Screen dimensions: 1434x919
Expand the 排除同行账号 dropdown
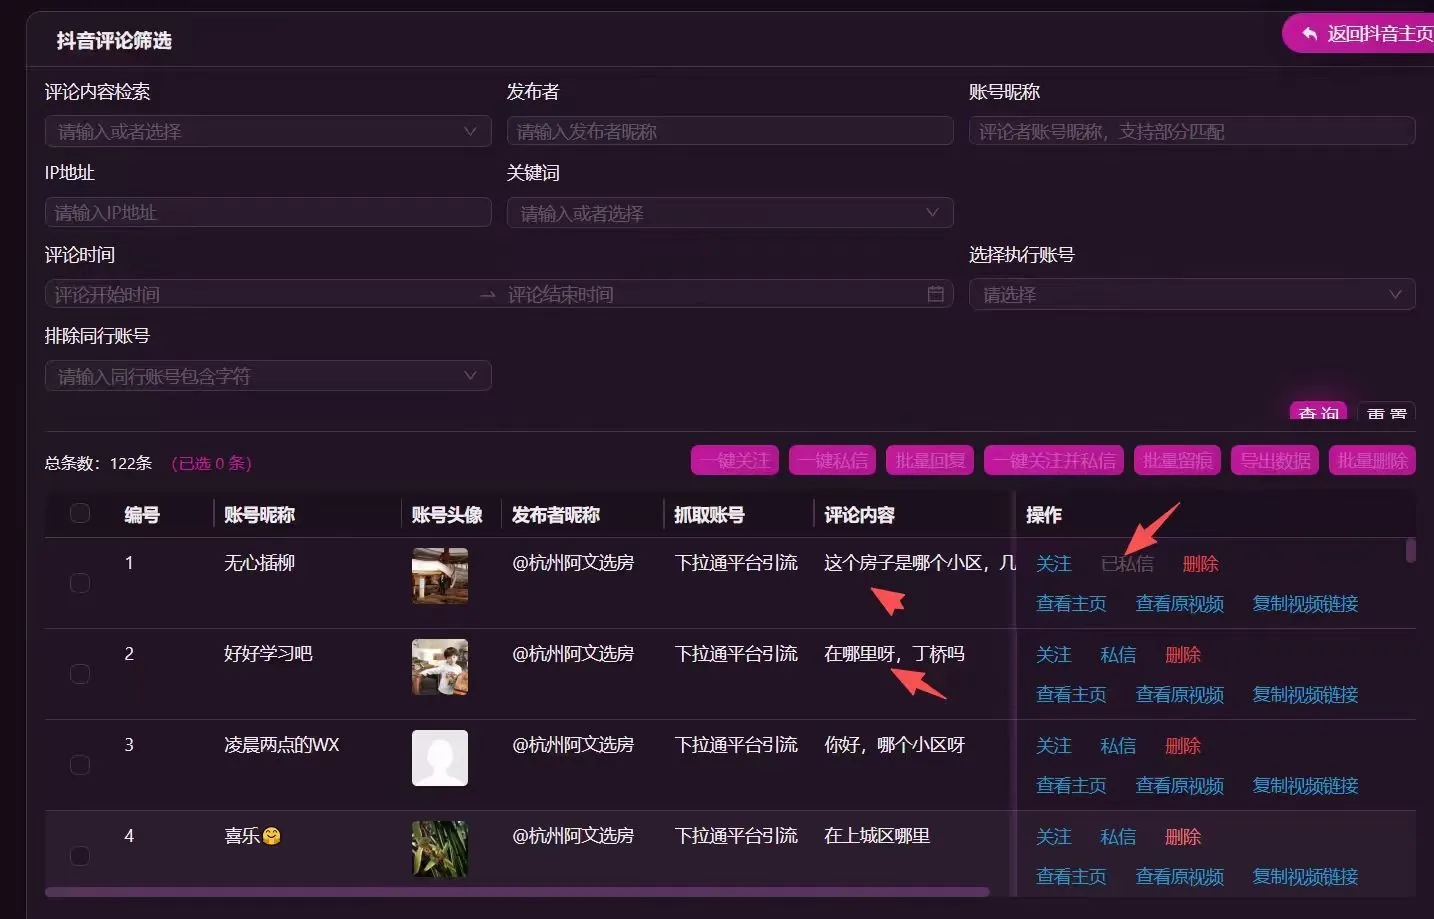tap(268, 376)
